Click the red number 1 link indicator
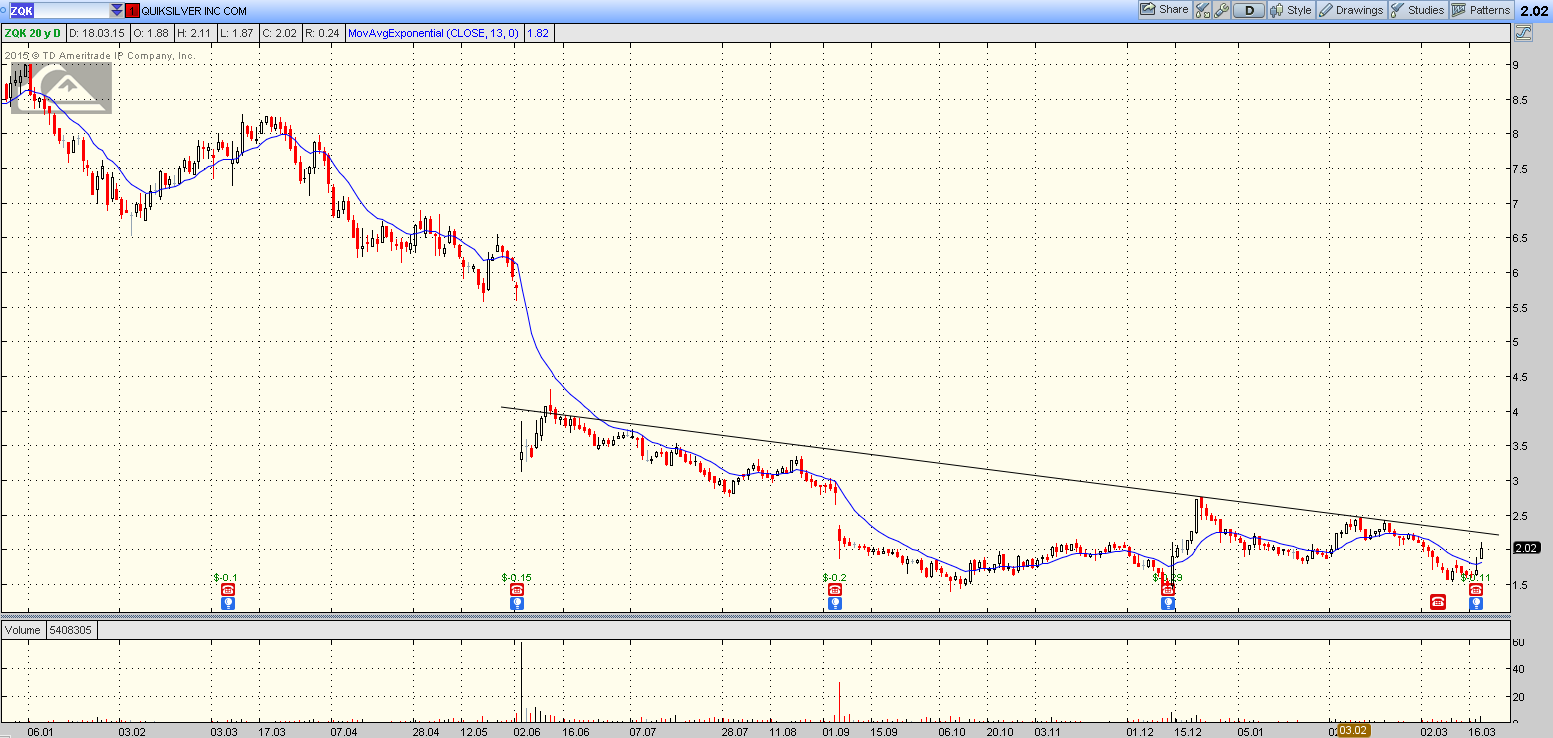The height and width of the screenshot is (738, 1553). (x=132, y=11)
